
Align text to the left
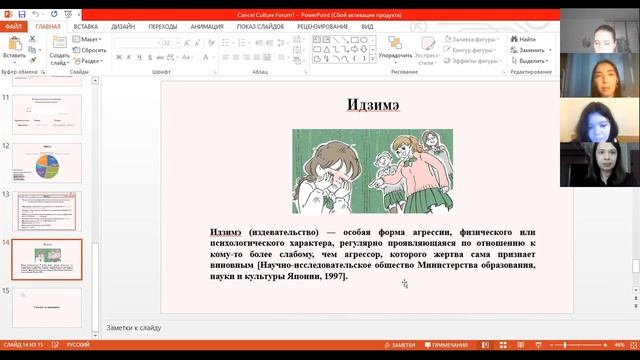coord(226,58)
